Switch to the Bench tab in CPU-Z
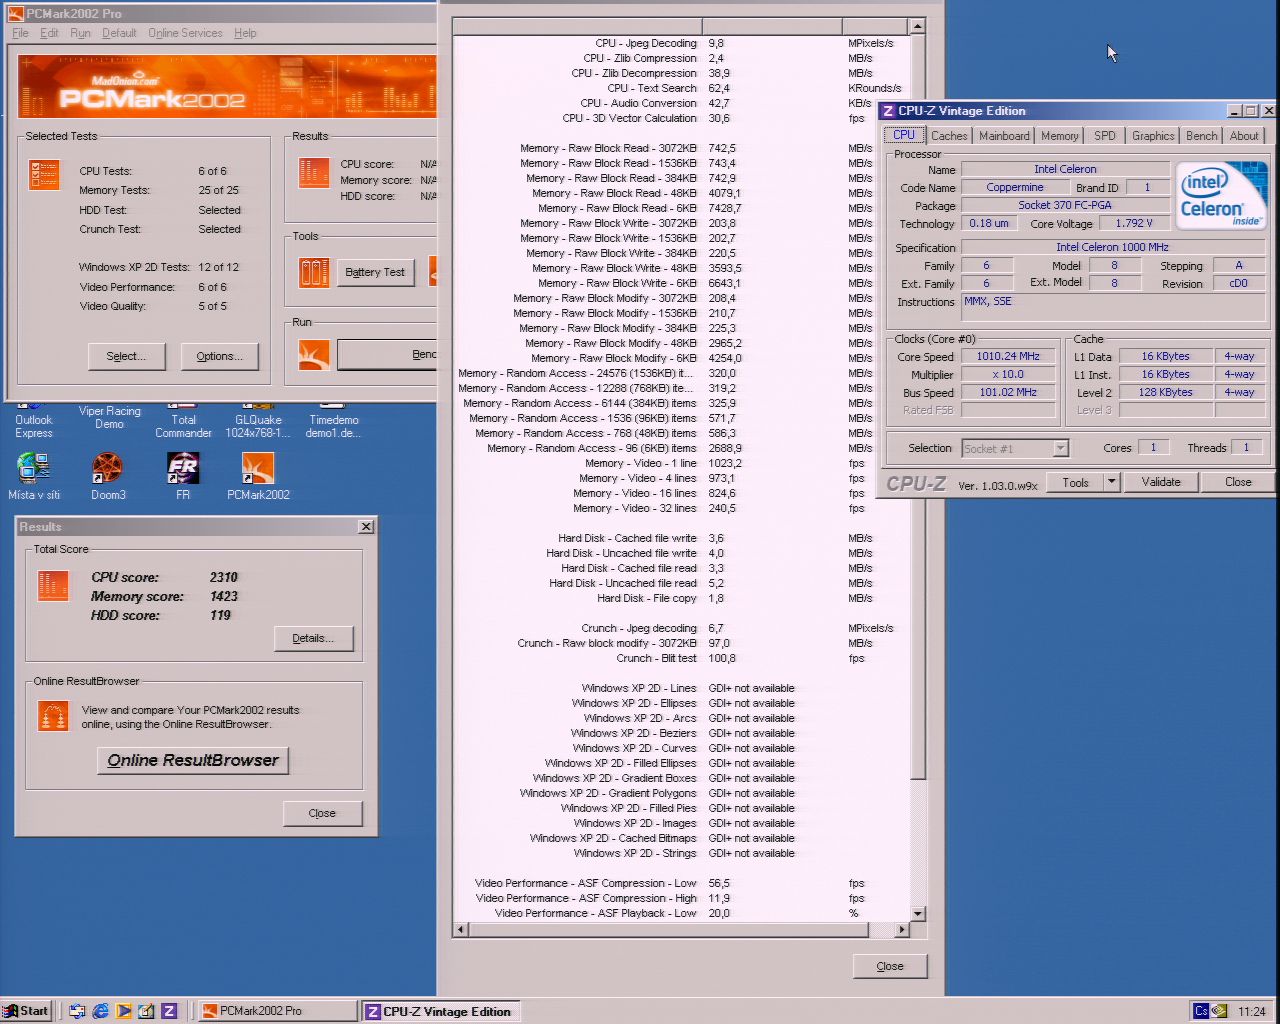The image size is (1280, 1024). tap(1201, 136)
